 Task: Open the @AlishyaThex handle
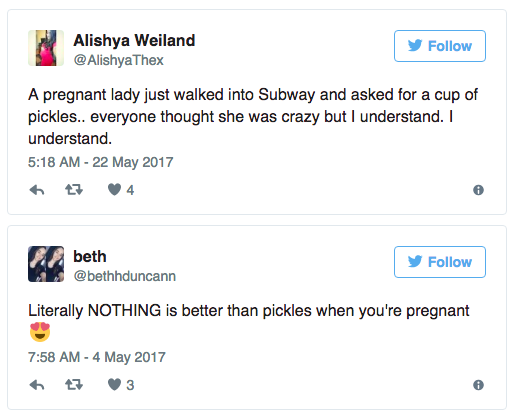coord(119,60)
